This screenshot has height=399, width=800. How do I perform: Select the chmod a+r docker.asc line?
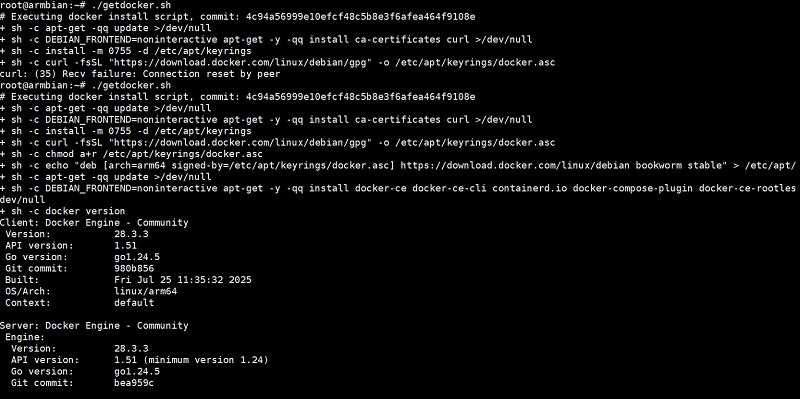coord(132,154)
